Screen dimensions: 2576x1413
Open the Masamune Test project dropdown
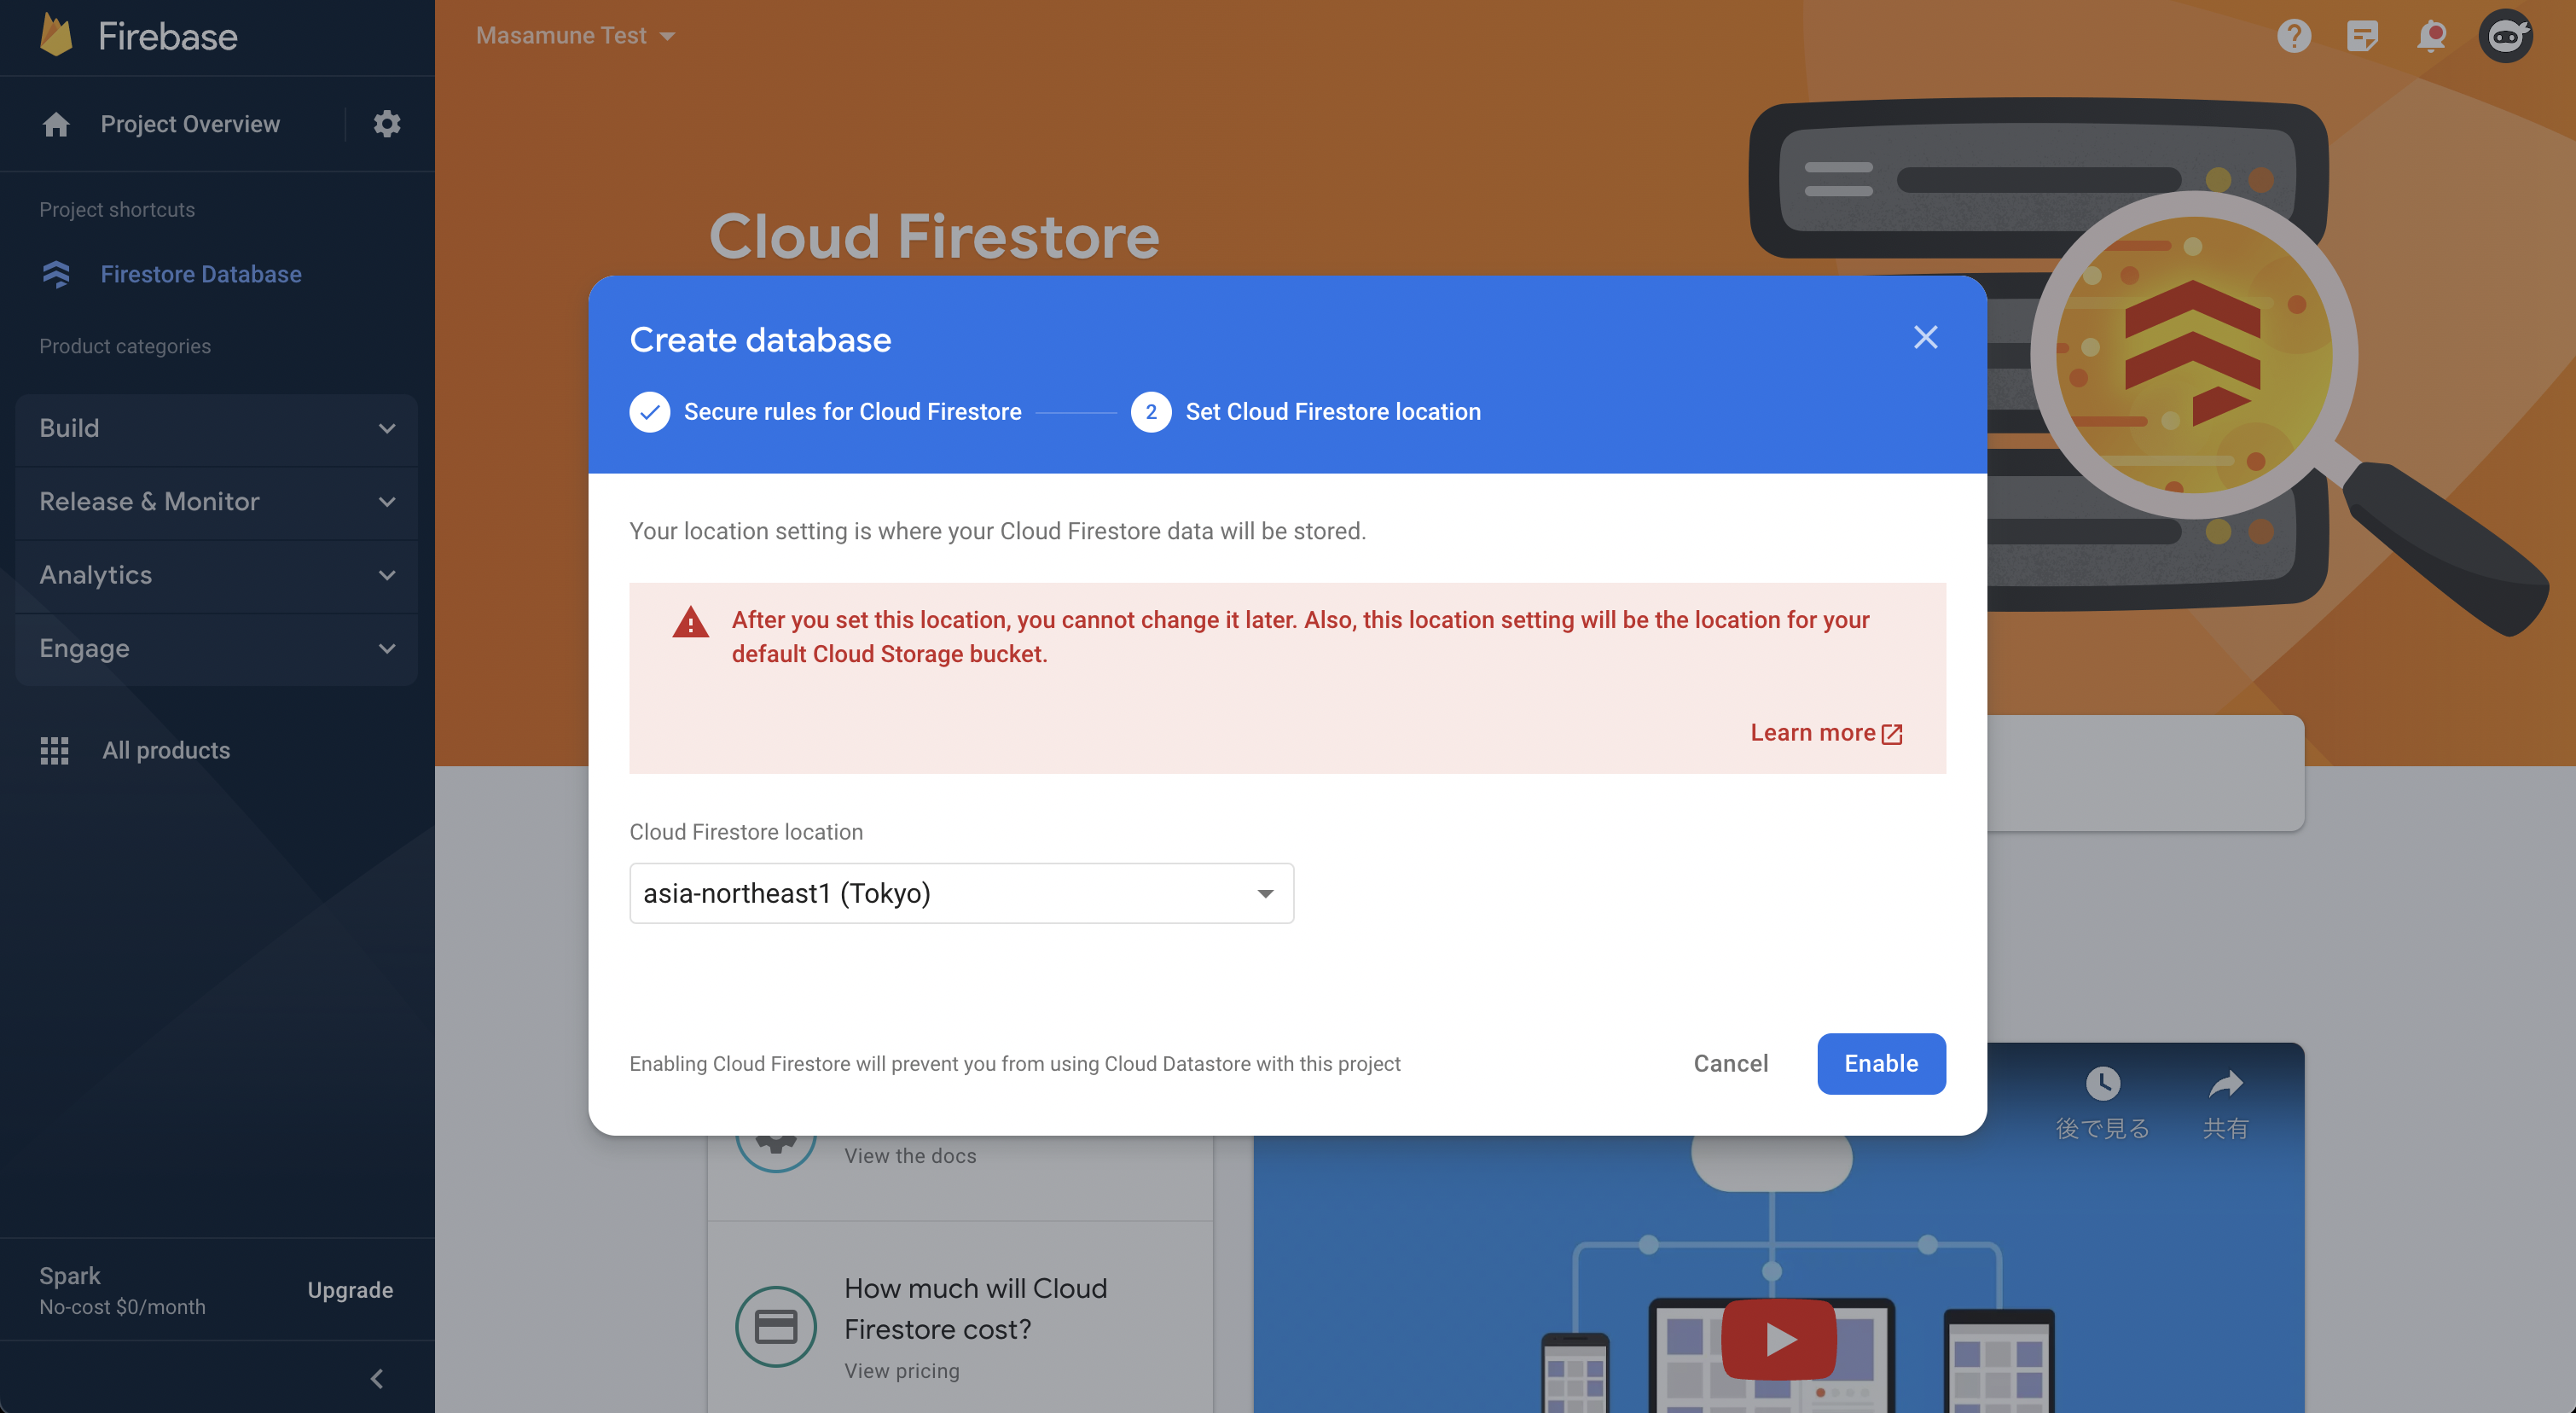coord(575,36)
